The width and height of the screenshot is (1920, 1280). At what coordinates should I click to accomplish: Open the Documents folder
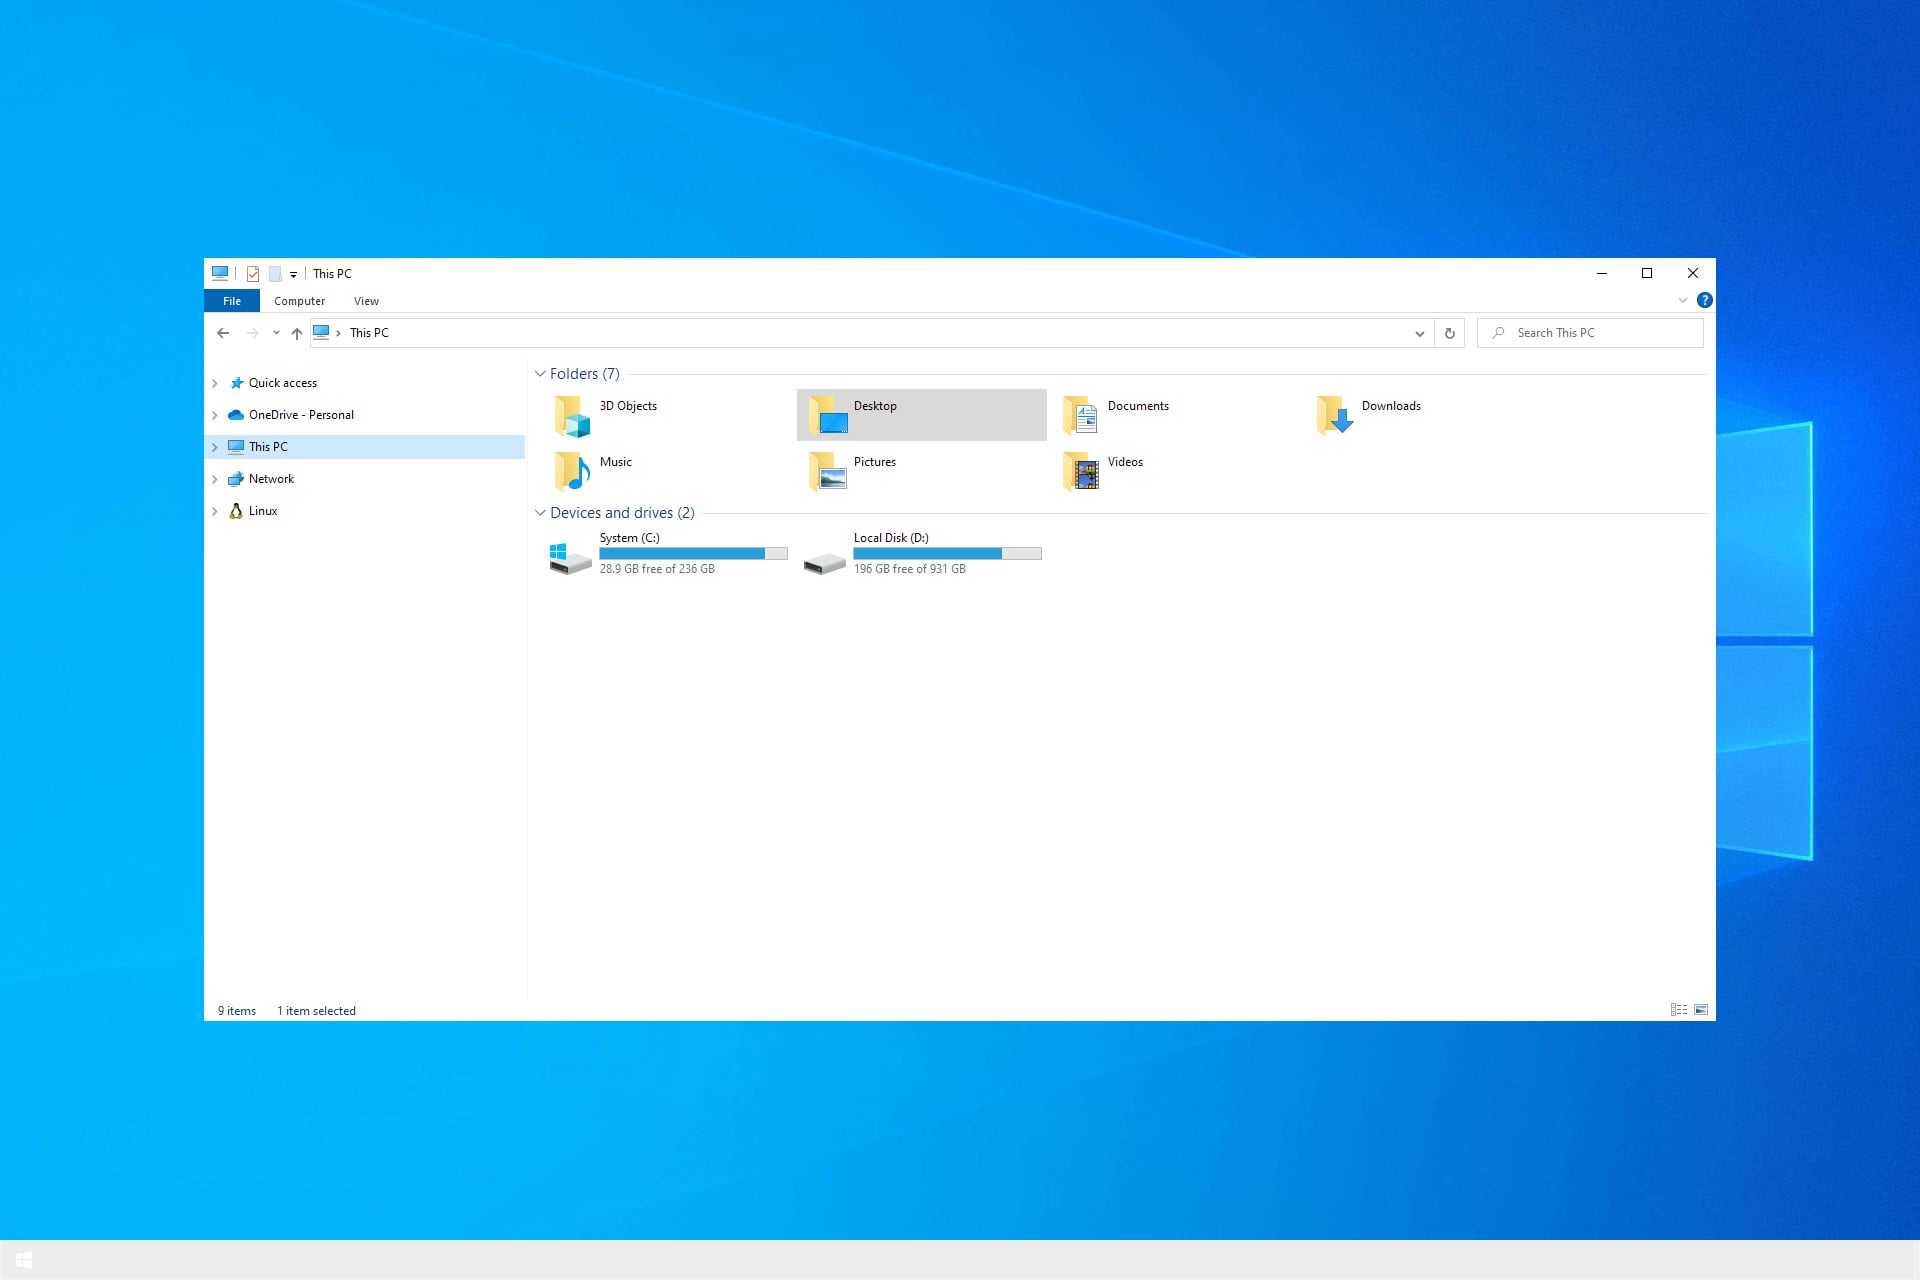tap(1138, 414)
